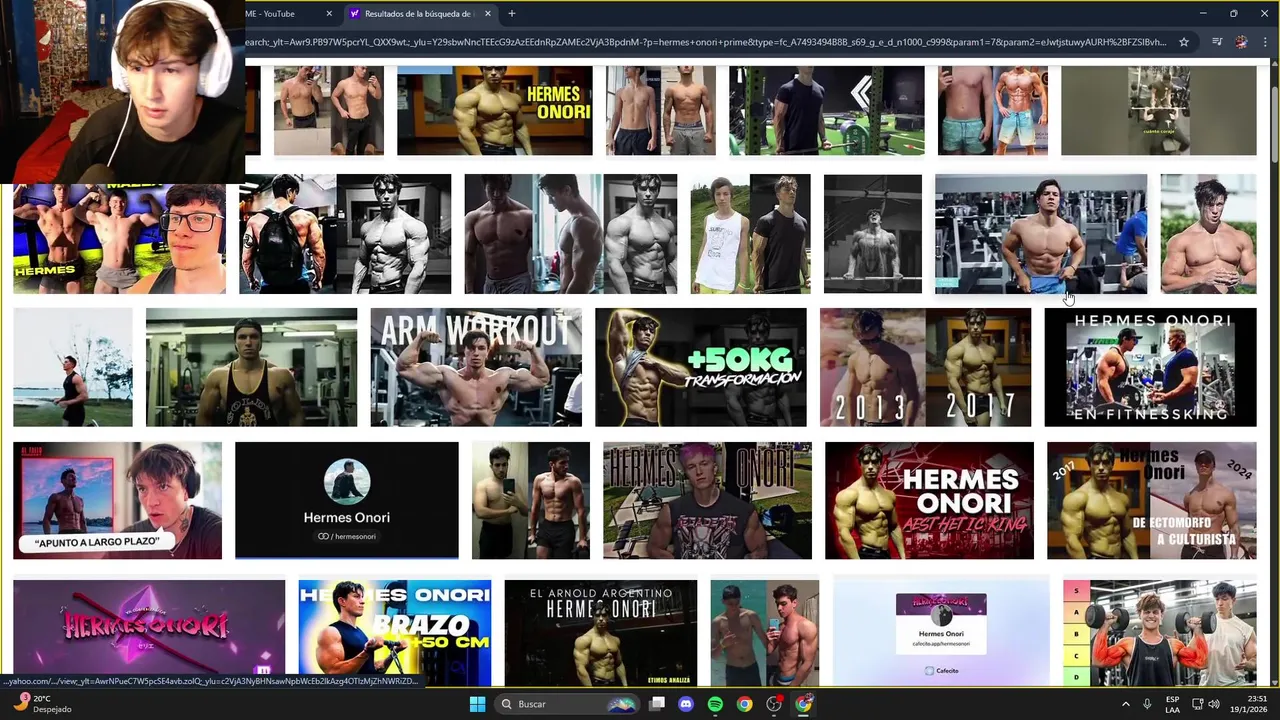Viewport: 1280px width, 720px height.
Task: Open the Cafecito Hermes Onori image
Action: [x=941, y=632]
